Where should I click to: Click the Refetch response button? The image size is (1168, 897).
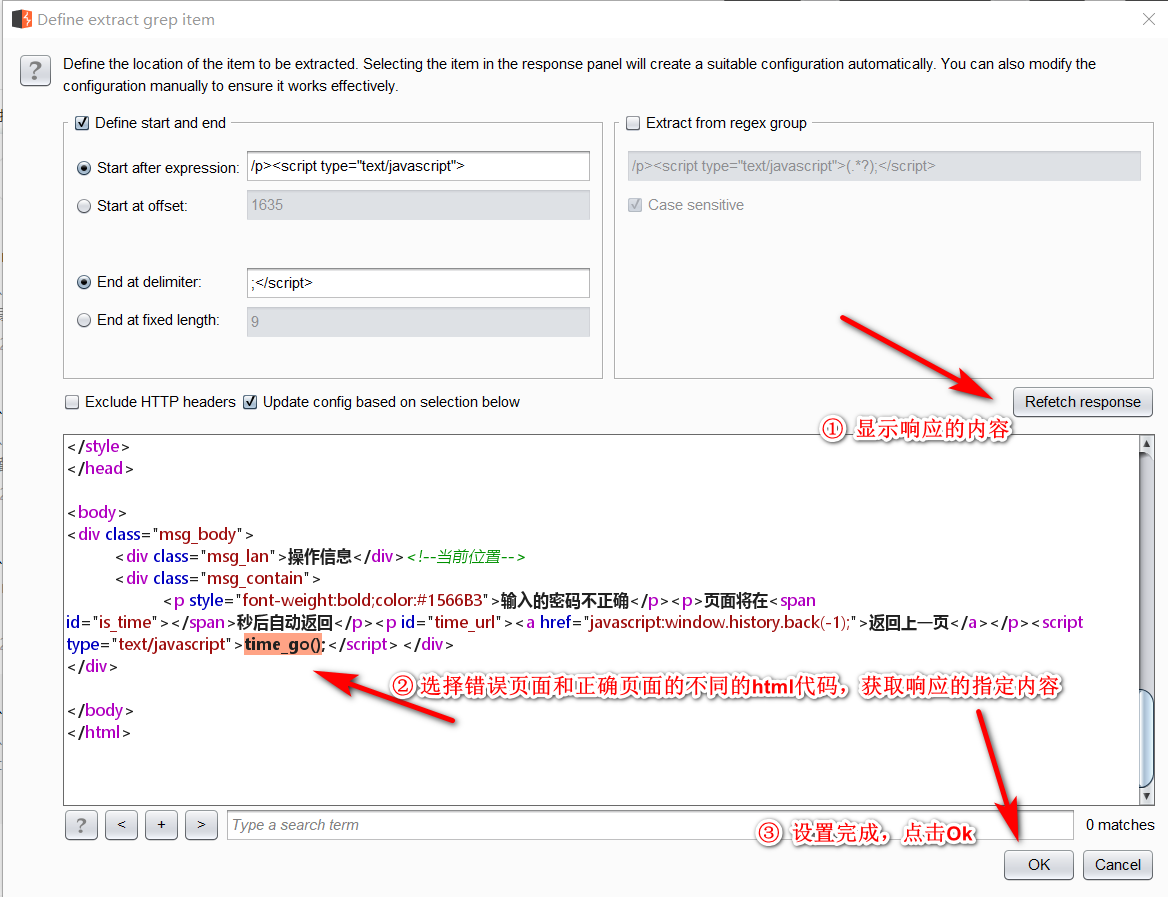[1082, 402]
